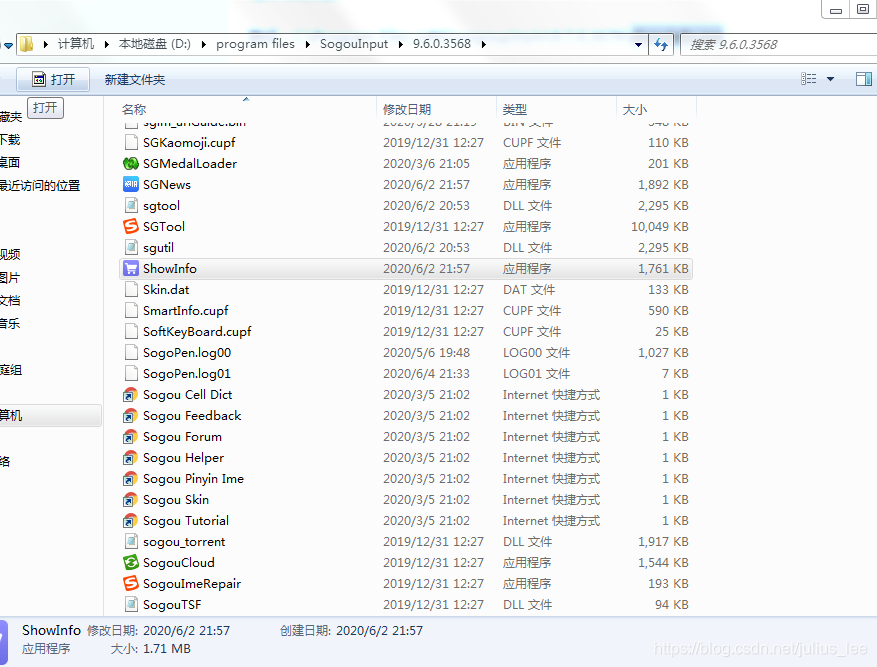Click the LOG00 文件 type cell
This screenshot has width=877, height=667.
point(536,353)
